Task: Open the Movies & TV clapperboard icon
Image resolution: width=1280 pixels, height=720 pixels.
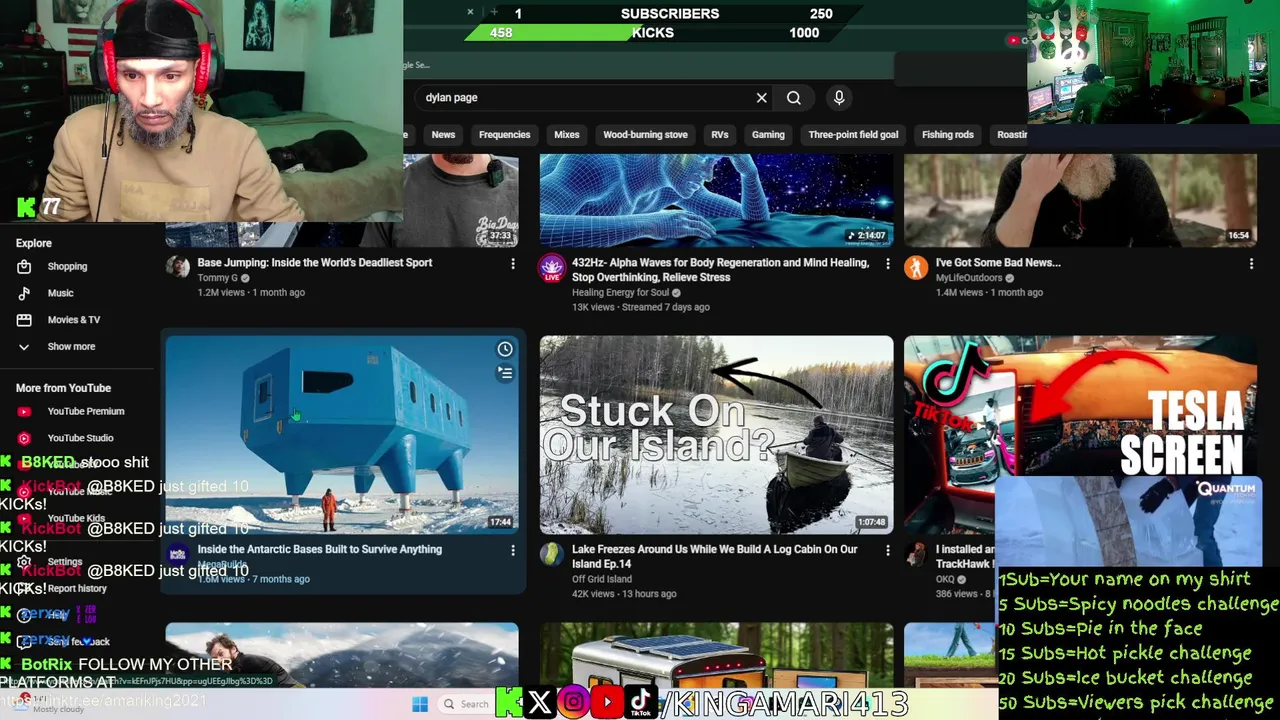Action: (x=24, y=320)
